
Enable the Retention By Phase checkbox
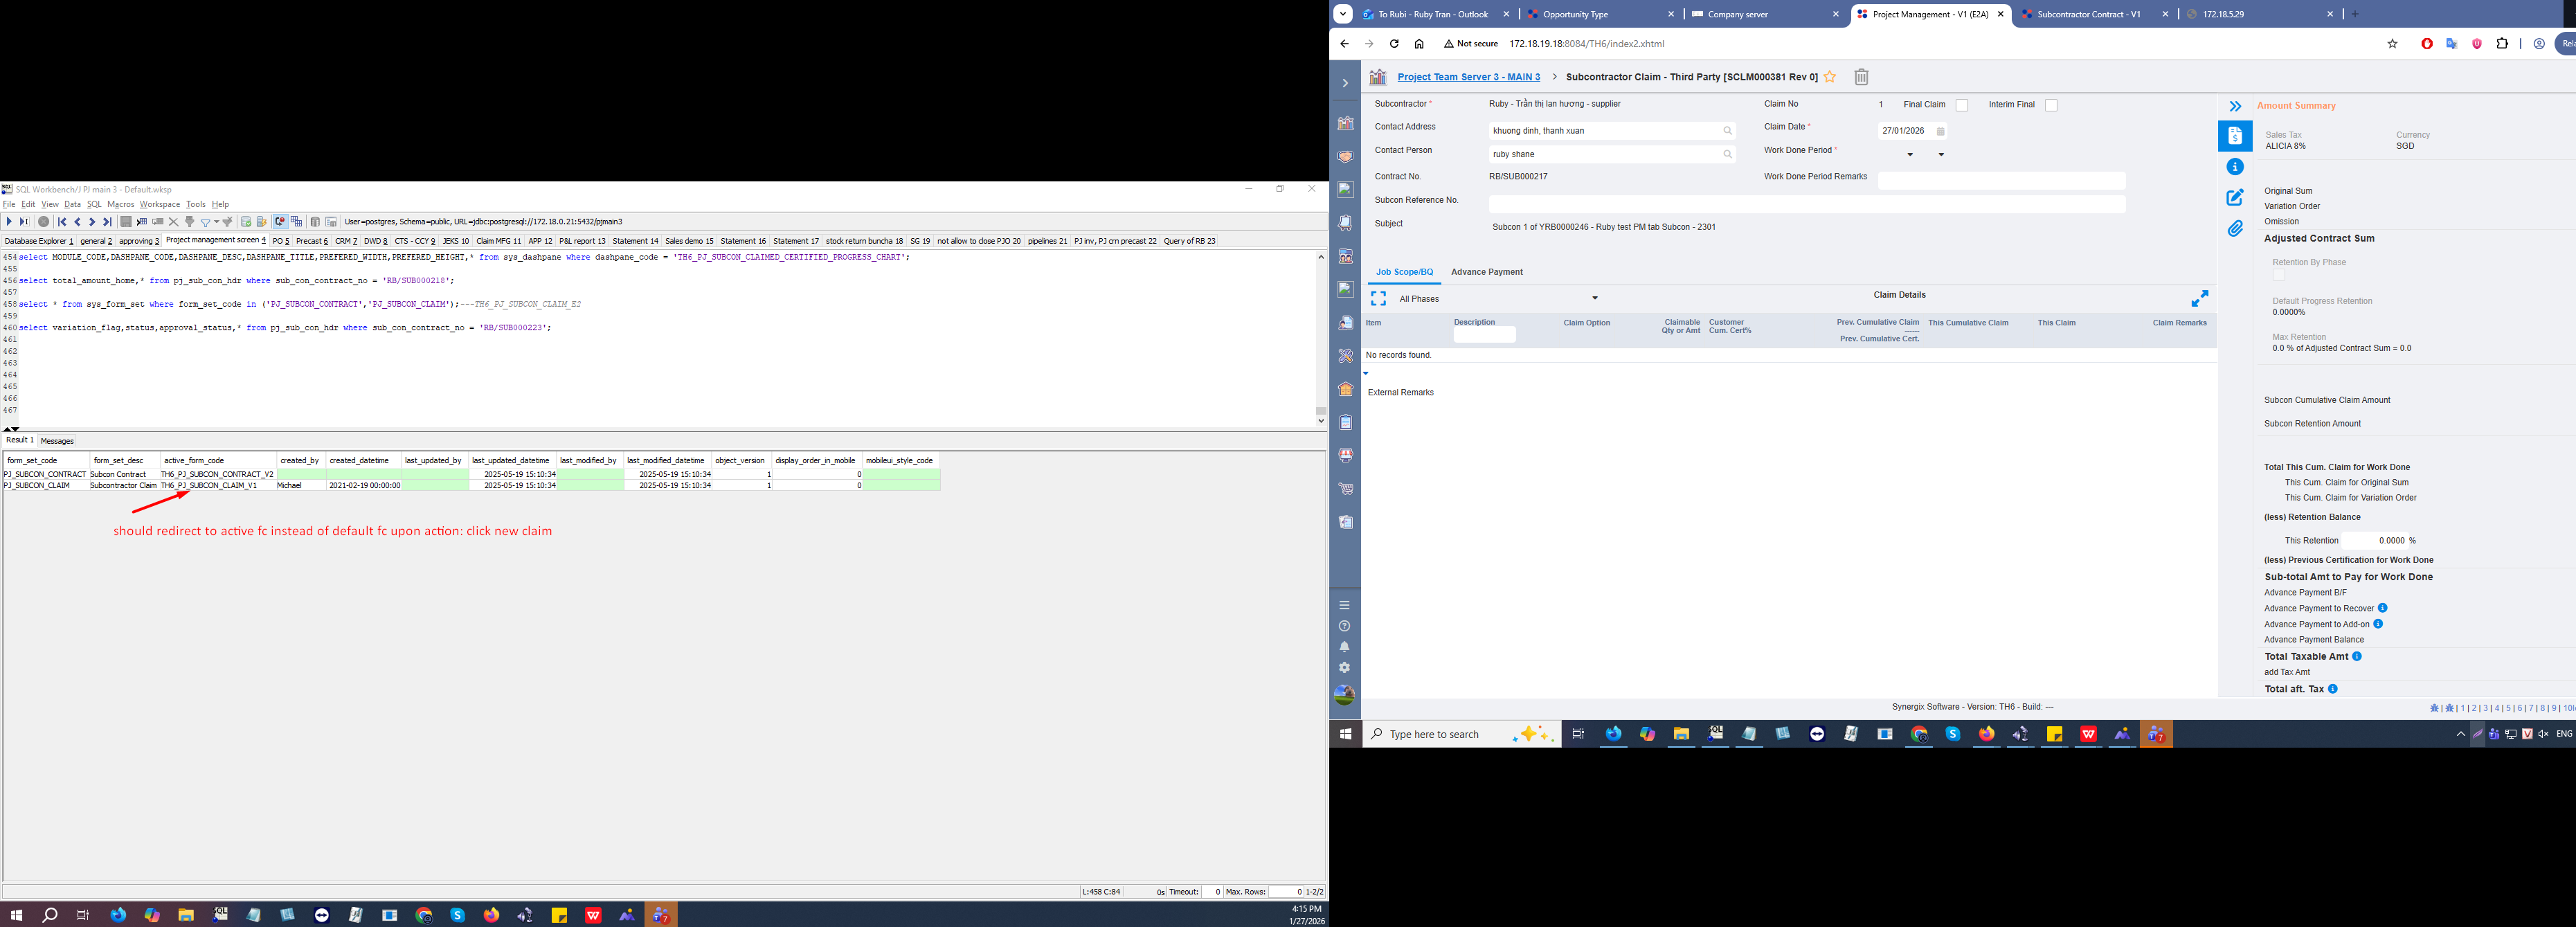tap(2278, 275)
